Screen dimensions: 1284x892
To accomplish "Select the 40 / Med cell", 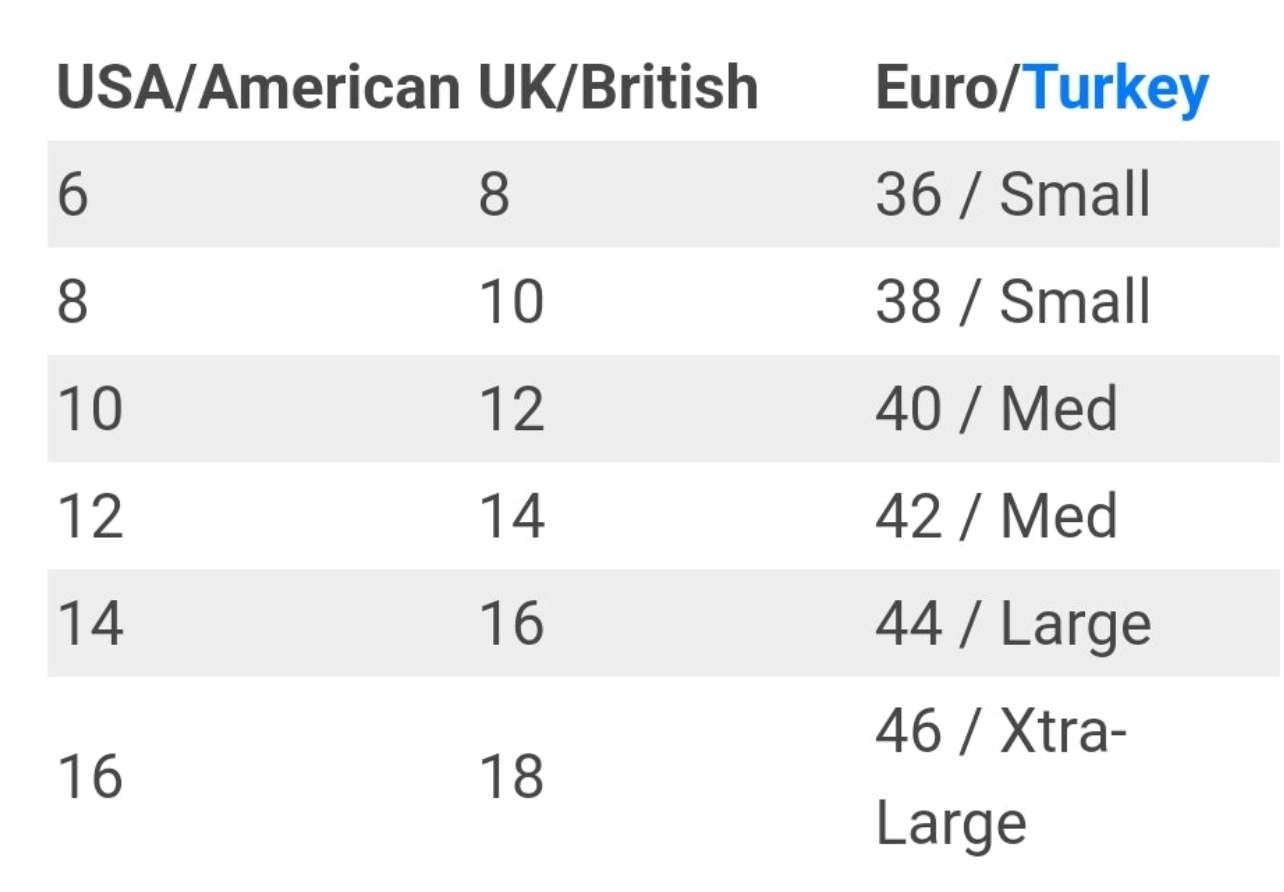I will click(x=997, y=408).
